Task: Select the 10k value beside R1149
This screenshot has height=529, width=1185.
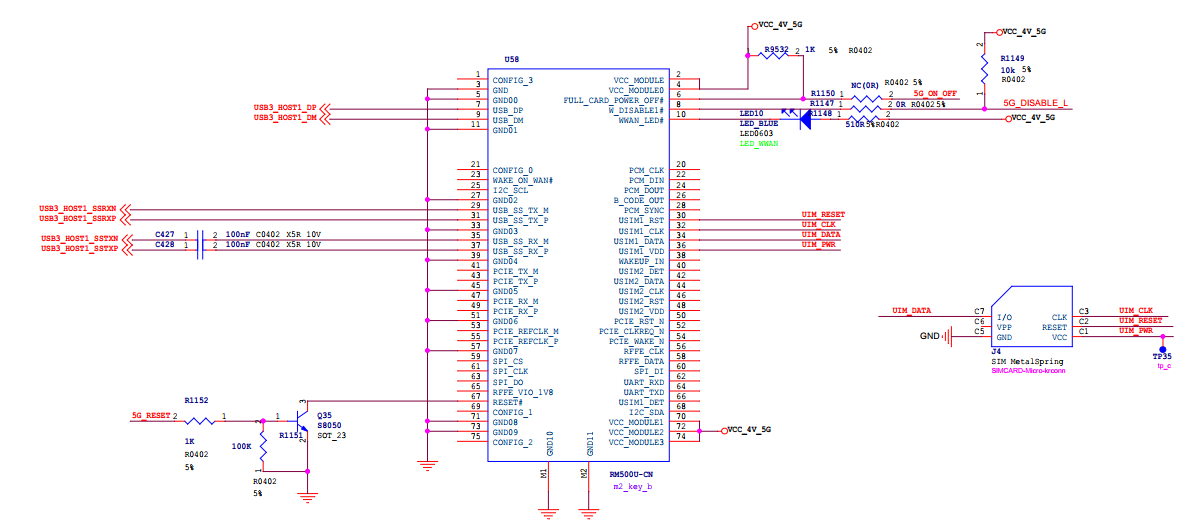Action: [1007, 69]
